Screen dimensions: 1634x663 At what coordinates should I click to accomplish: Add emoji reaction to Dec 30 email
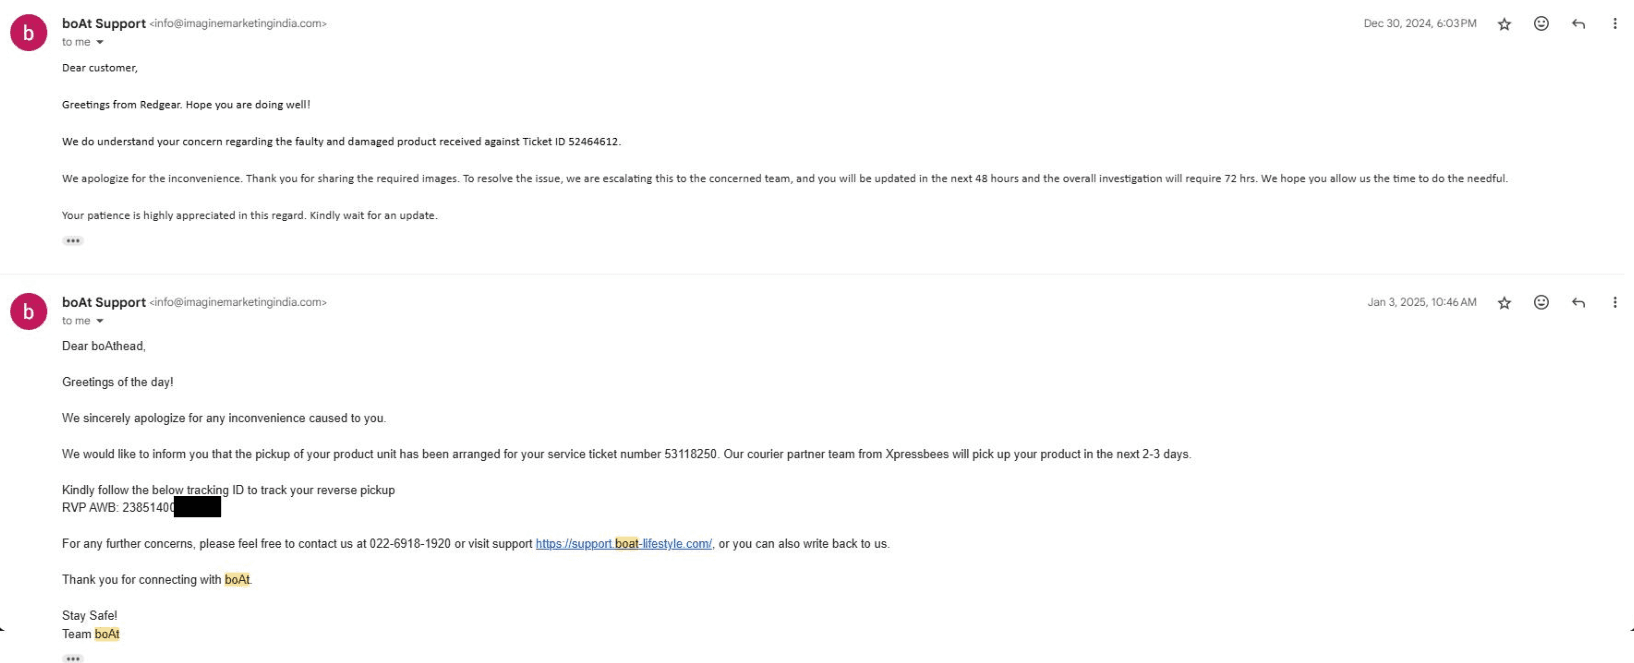pos(1541,24)
